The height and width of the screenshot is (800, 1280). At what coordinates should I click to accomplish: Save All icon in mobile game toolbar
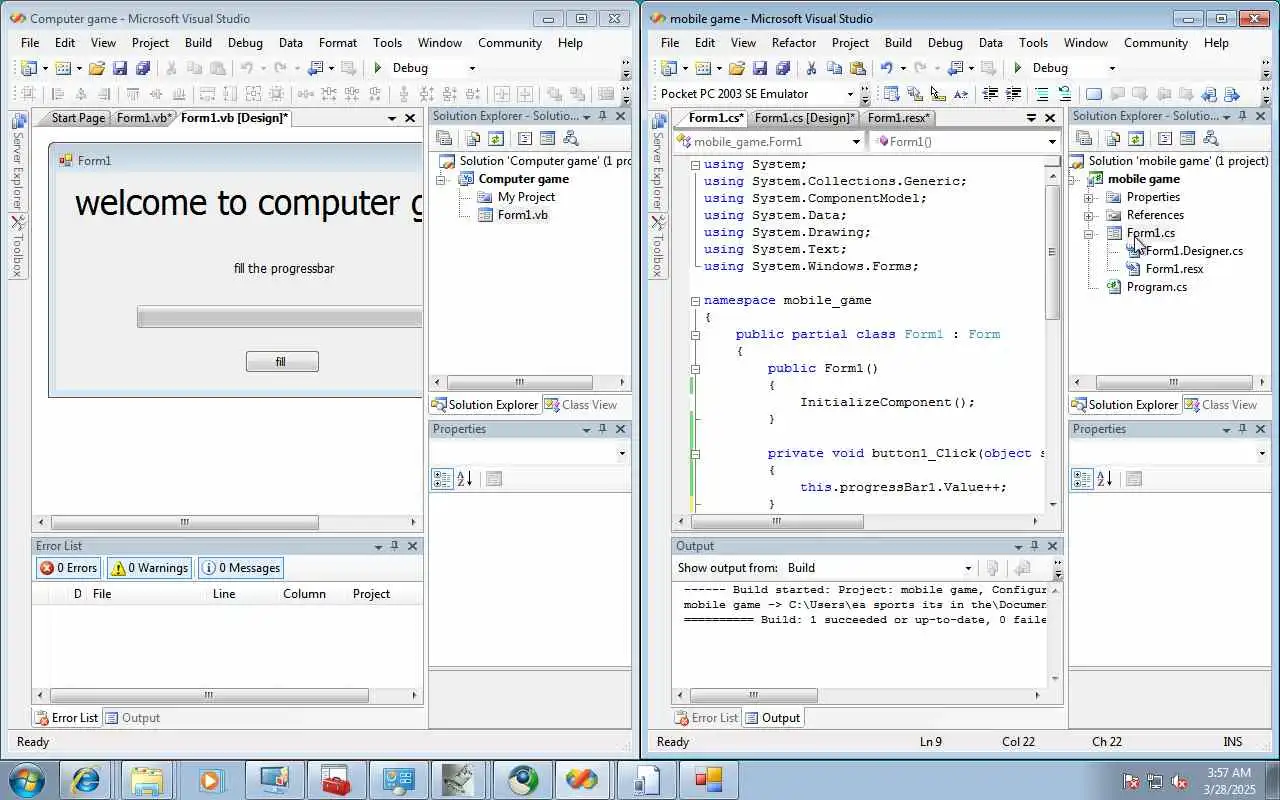click(783, 68)
